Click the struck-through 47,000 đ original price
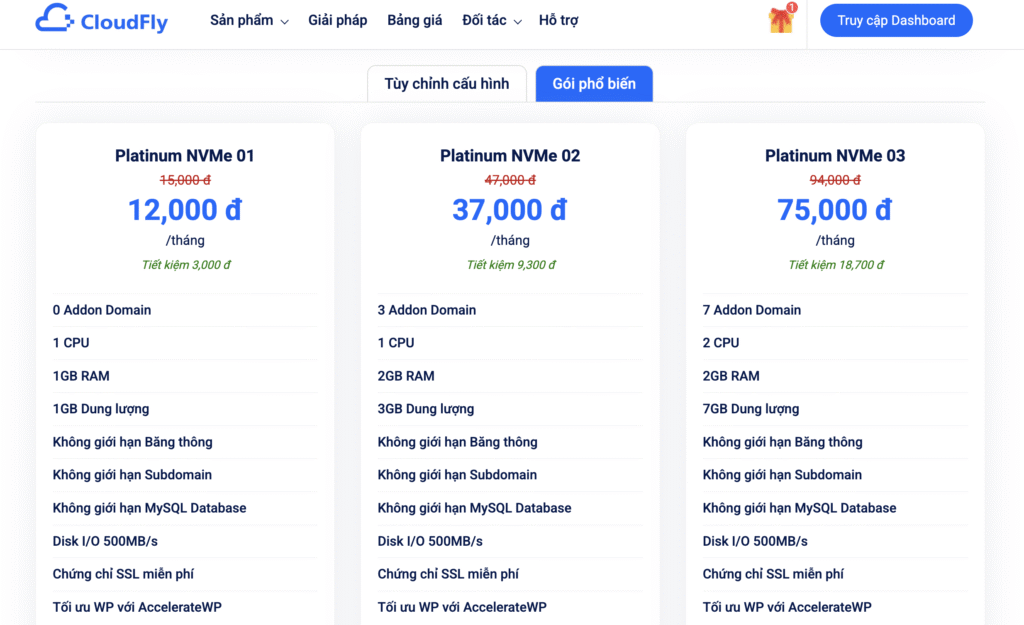The width and height of the screenshot is (1024, 625). pos(510,180)
